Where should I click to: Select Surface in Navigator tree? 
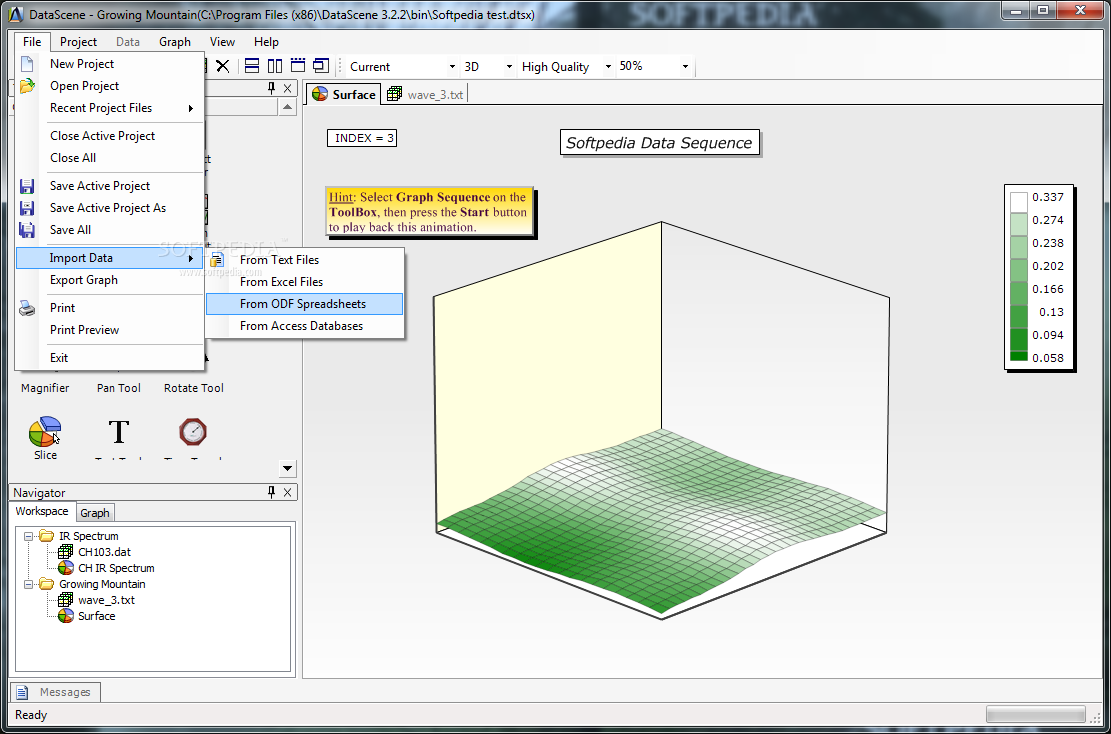tap(96, 616)
